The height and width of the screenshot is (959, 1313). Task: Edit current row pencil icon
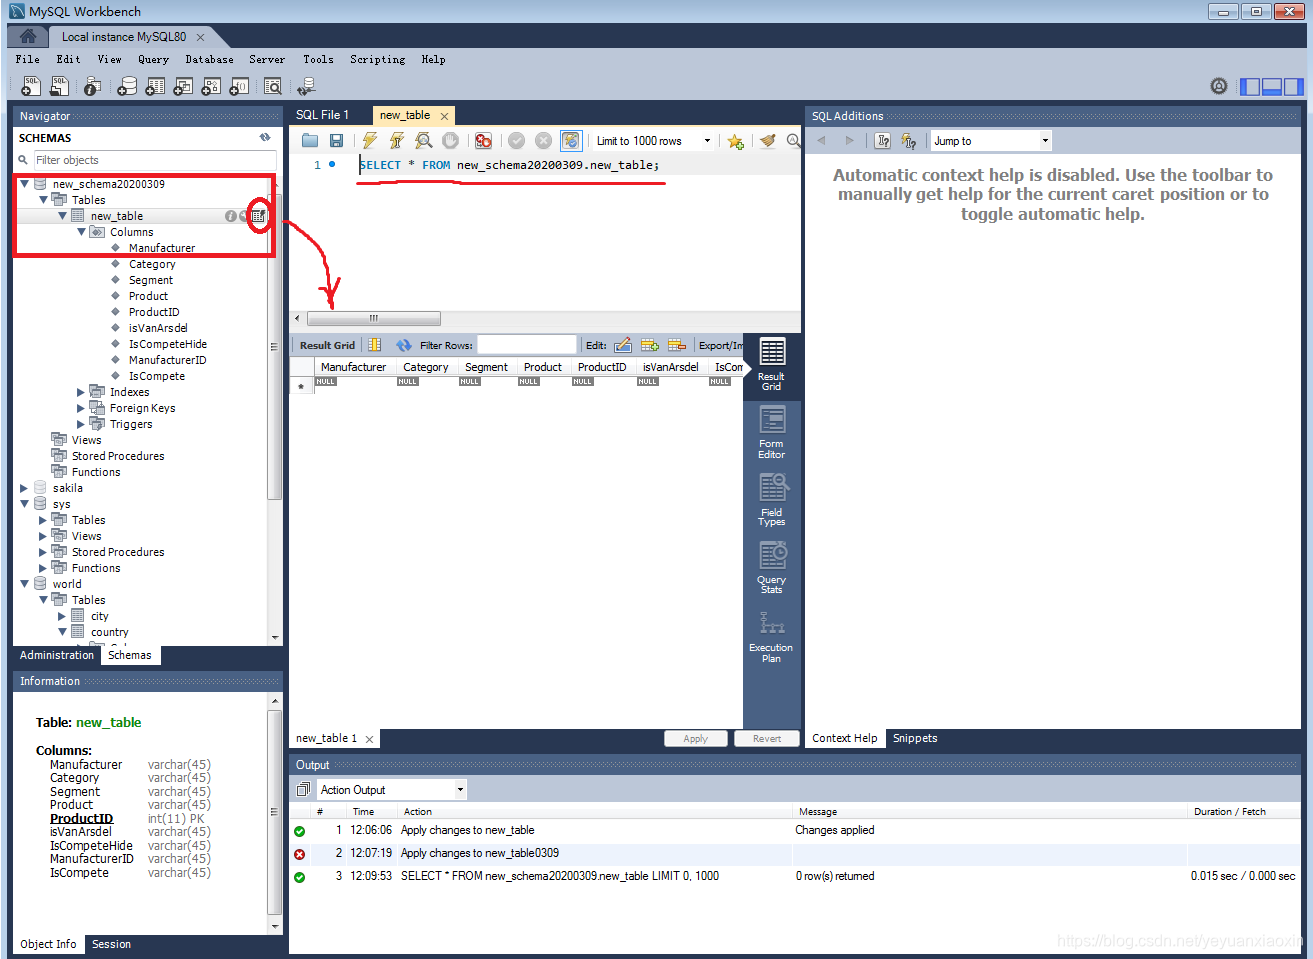[x=622, y=345]
